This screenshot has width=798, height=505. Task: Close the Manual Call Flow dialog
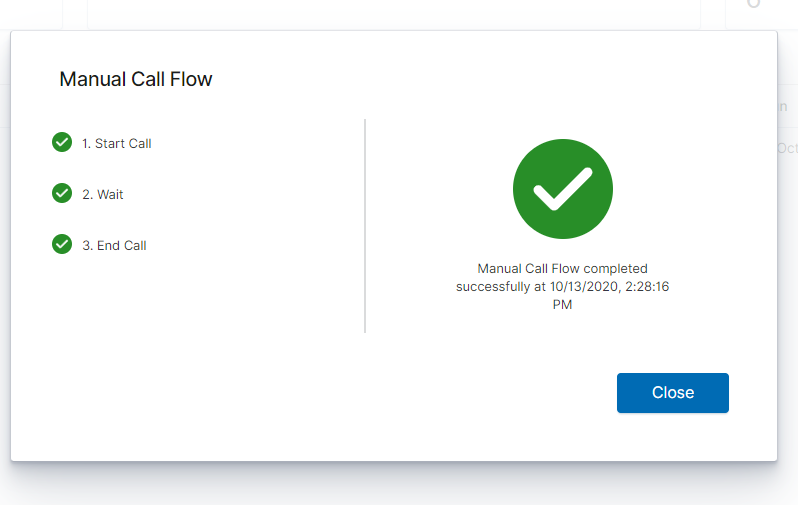coord(672,392)
